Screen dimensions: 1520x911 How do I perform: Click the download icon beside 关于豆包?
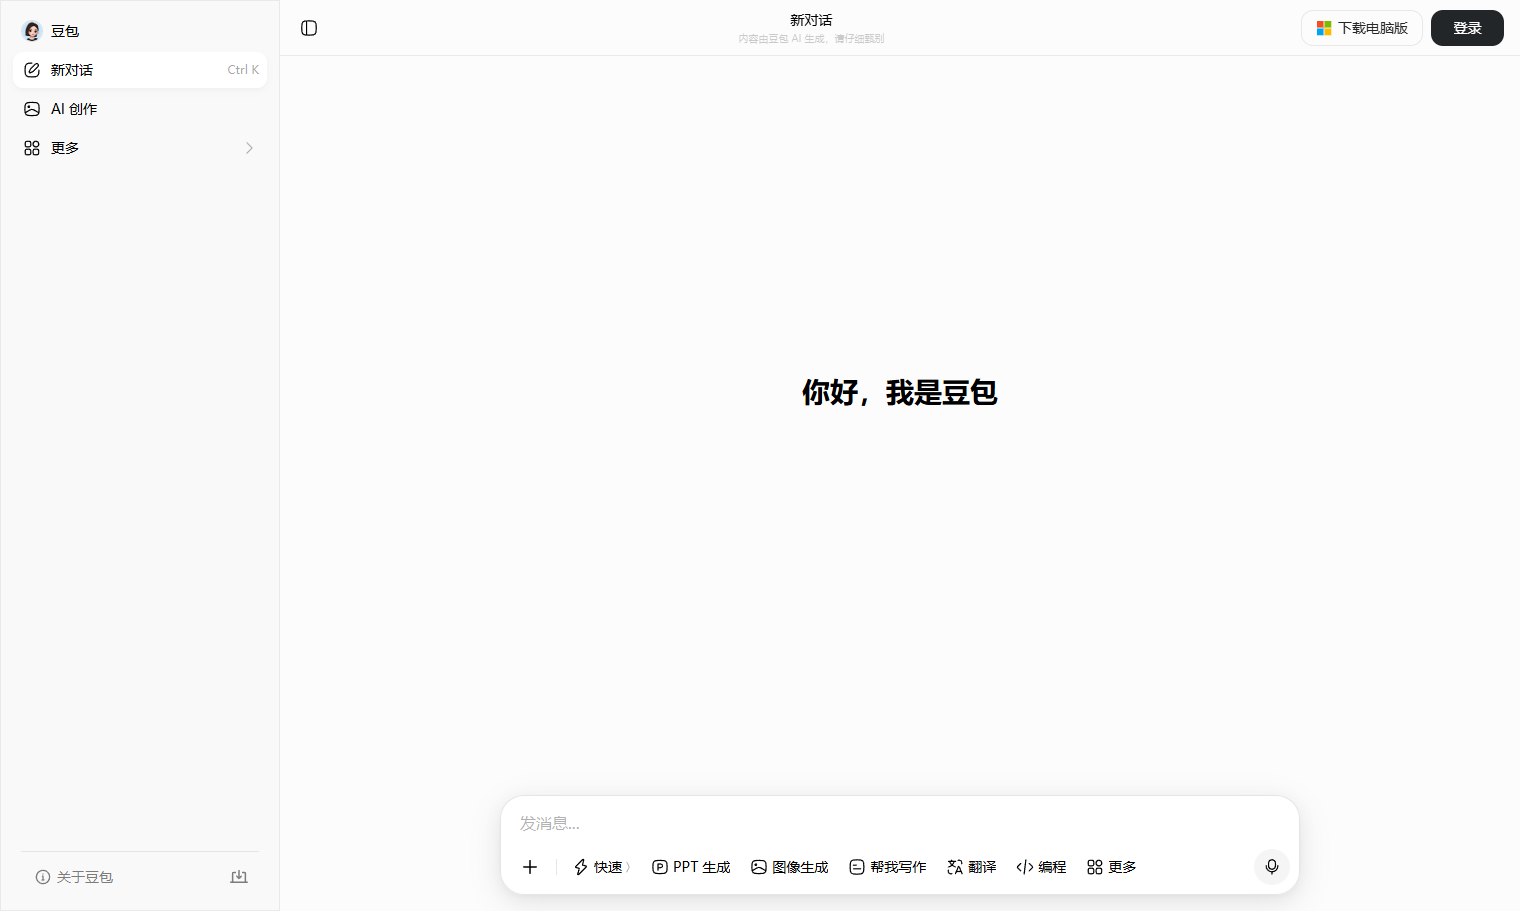[x=239, y=877]
